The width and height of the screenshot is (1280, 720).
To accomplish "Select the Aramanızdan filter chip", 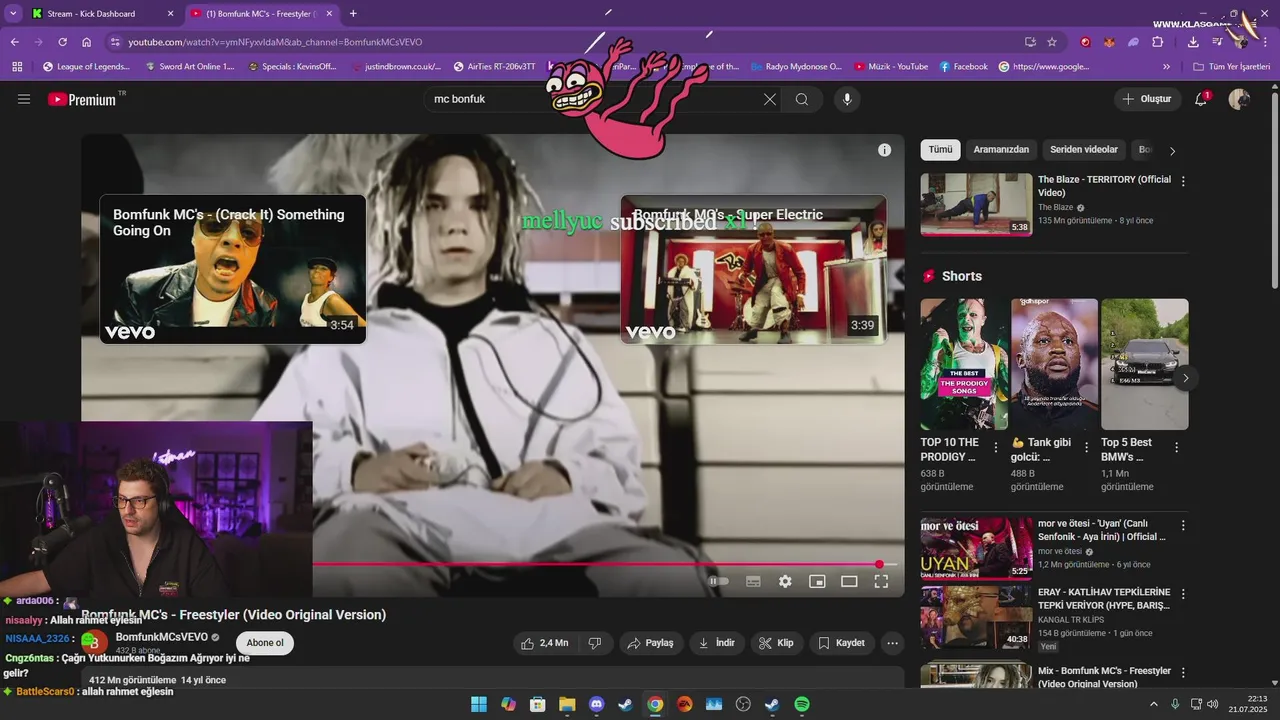I will (x=1001, y=150).
